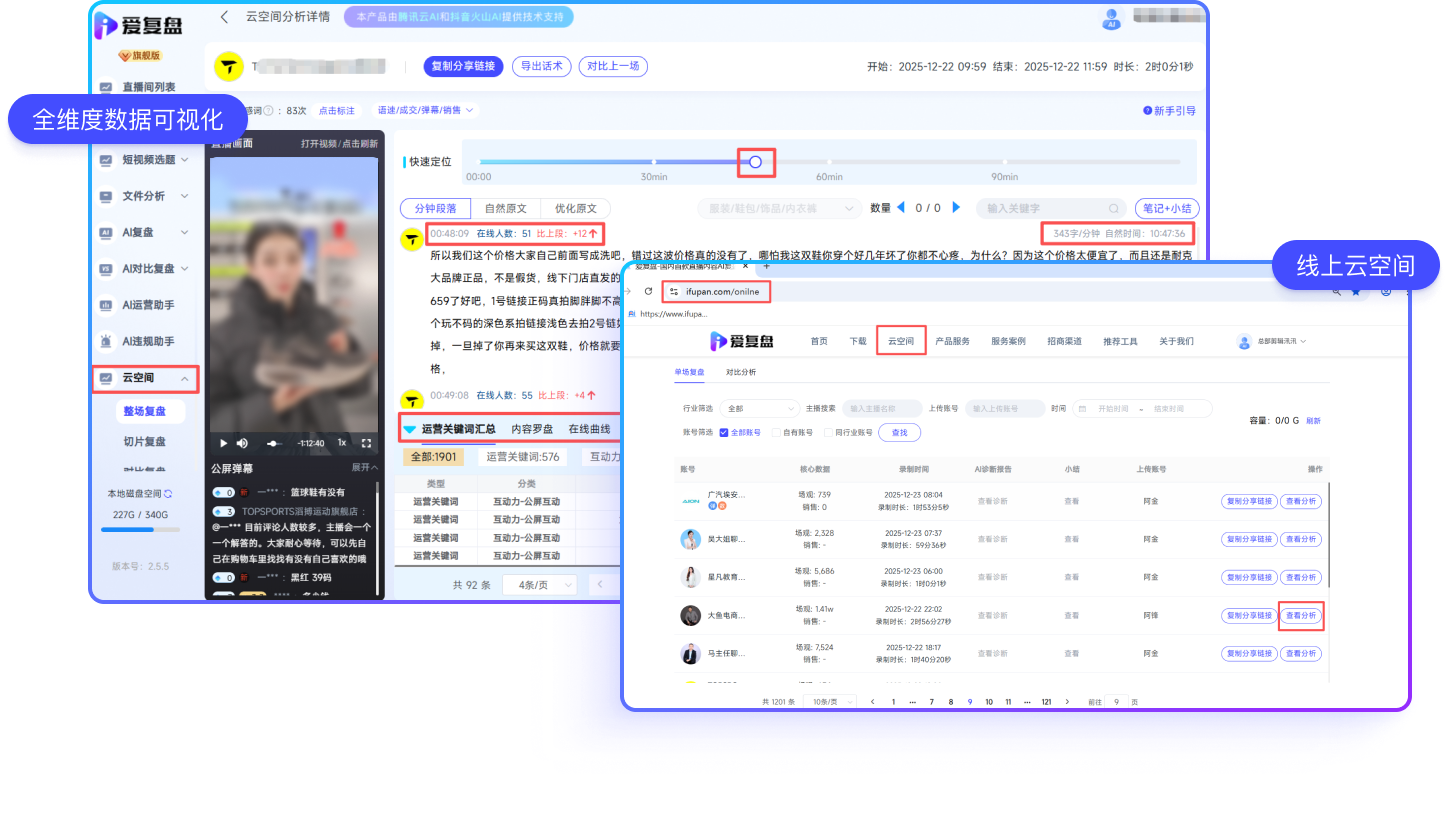Click the browser reload icon
Screen dimensions: 1448x836
[x=648, y=292]
